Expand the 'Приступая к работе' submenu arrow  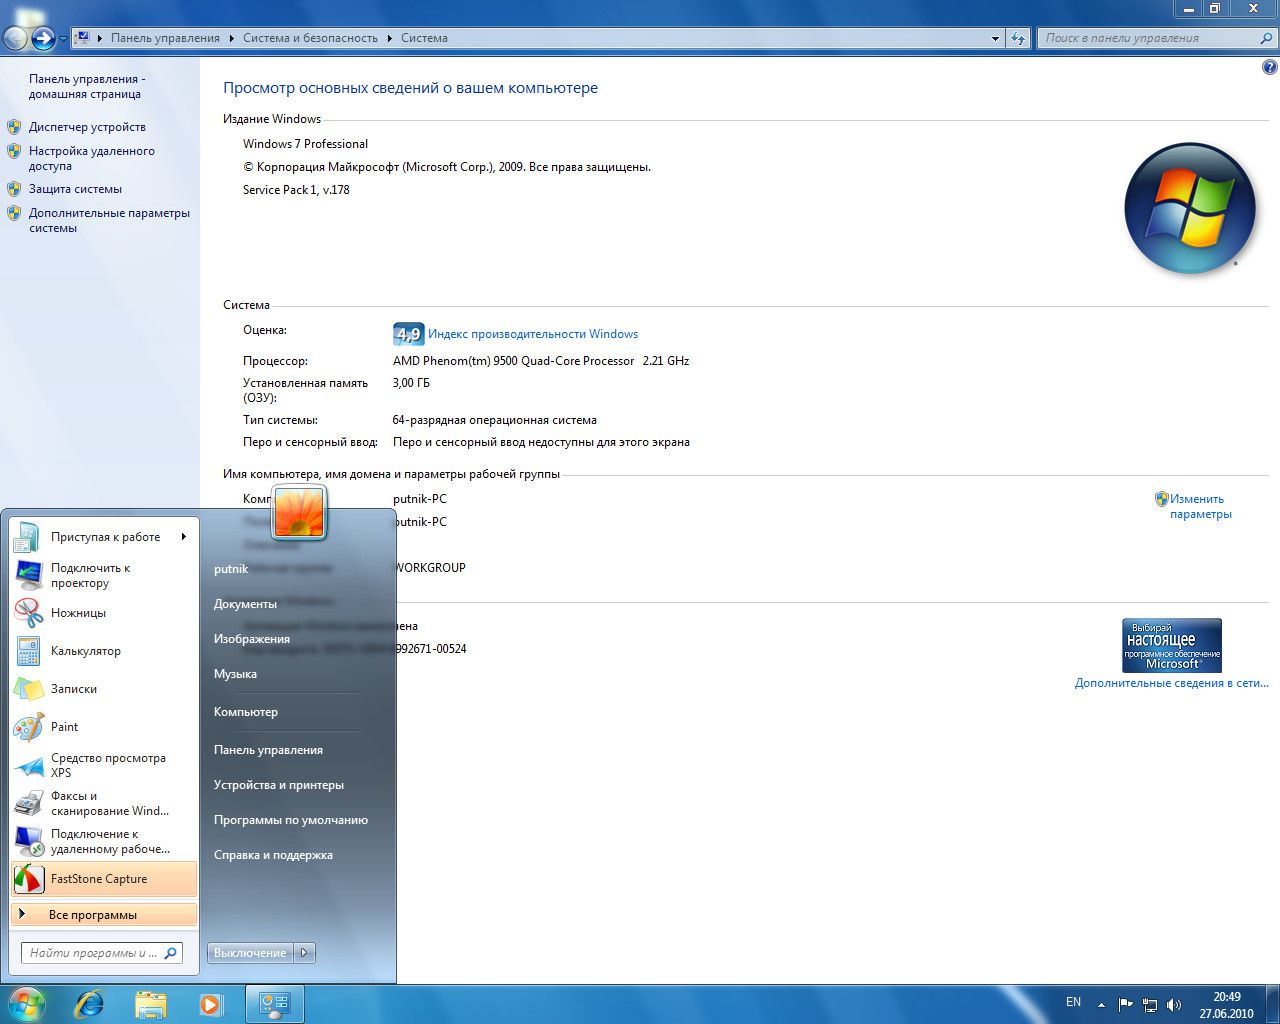click(184, 537)
